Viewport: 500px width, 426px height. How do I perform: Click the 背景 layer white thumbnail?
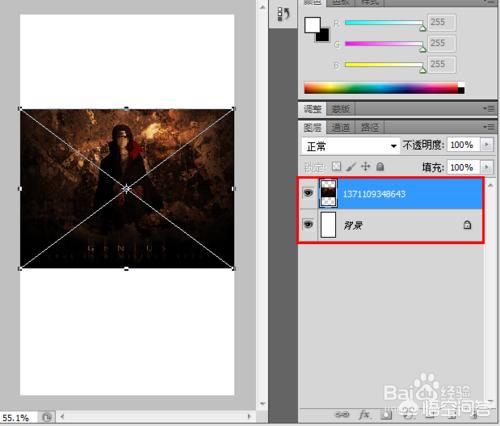[x=328, y=225]
